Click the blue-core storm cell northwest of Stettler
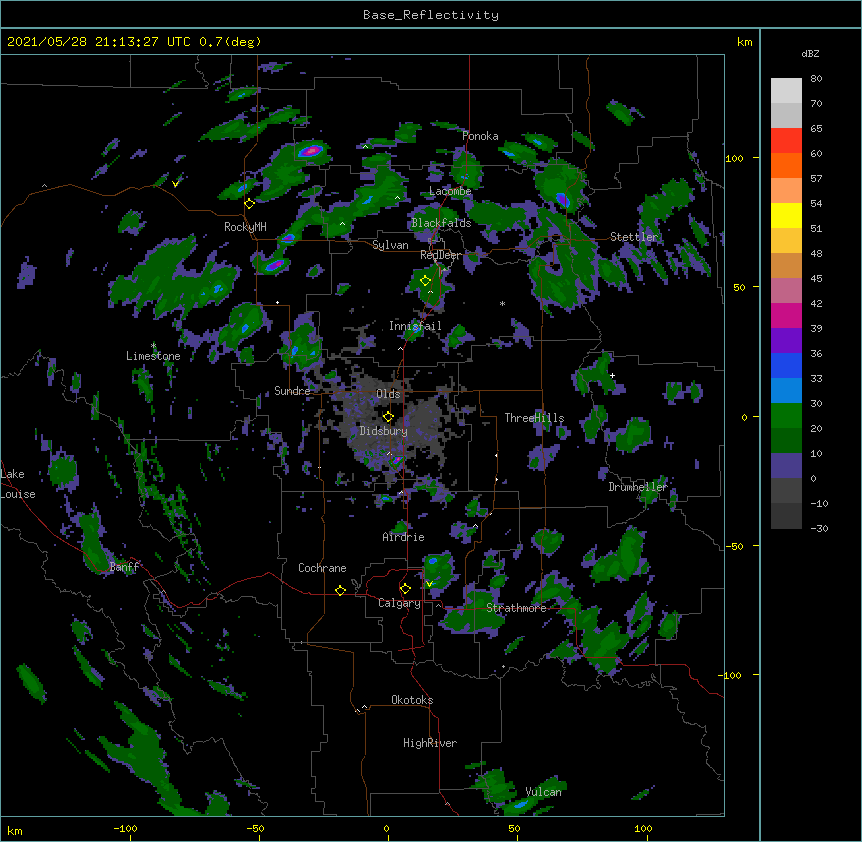Screen dimensions: 862x842 click(561, 198)
